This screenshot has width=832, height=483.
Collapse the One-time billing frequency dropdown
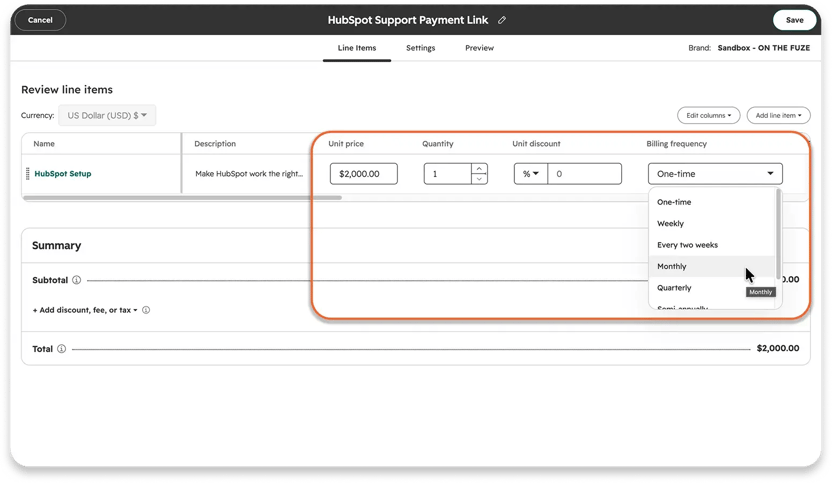click(x=715, y=174)
